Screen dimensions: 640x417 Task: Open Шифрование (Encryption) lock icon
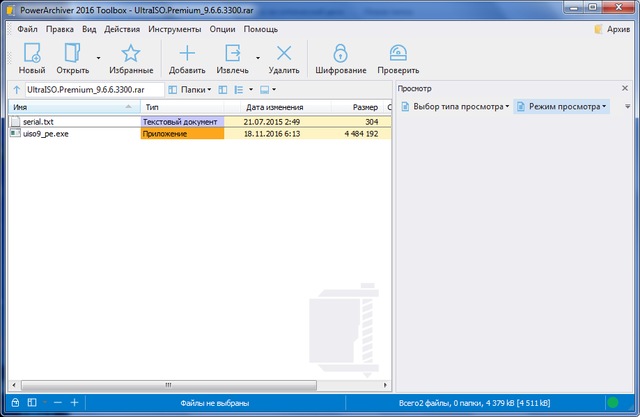[340, 54]
